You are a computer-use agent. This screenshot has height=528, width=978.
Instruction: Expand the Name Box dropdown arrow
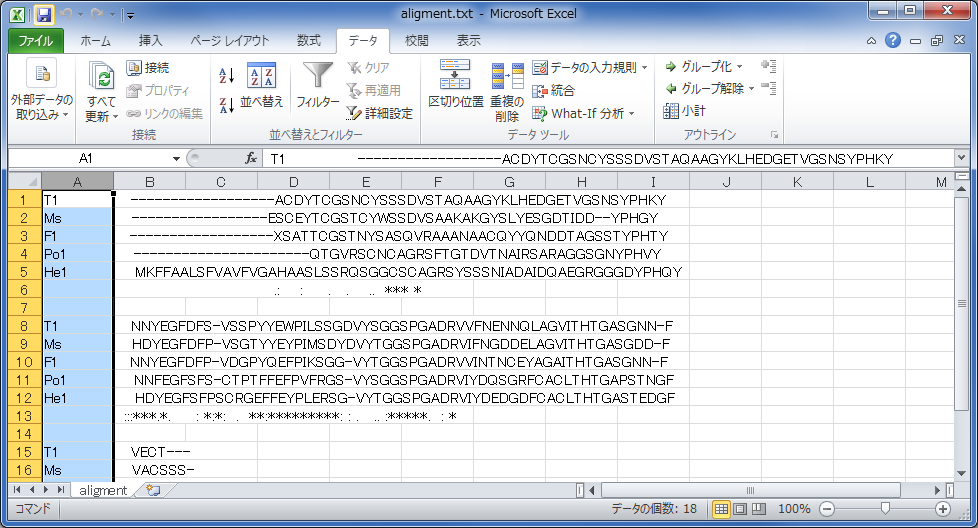[176, 158]
